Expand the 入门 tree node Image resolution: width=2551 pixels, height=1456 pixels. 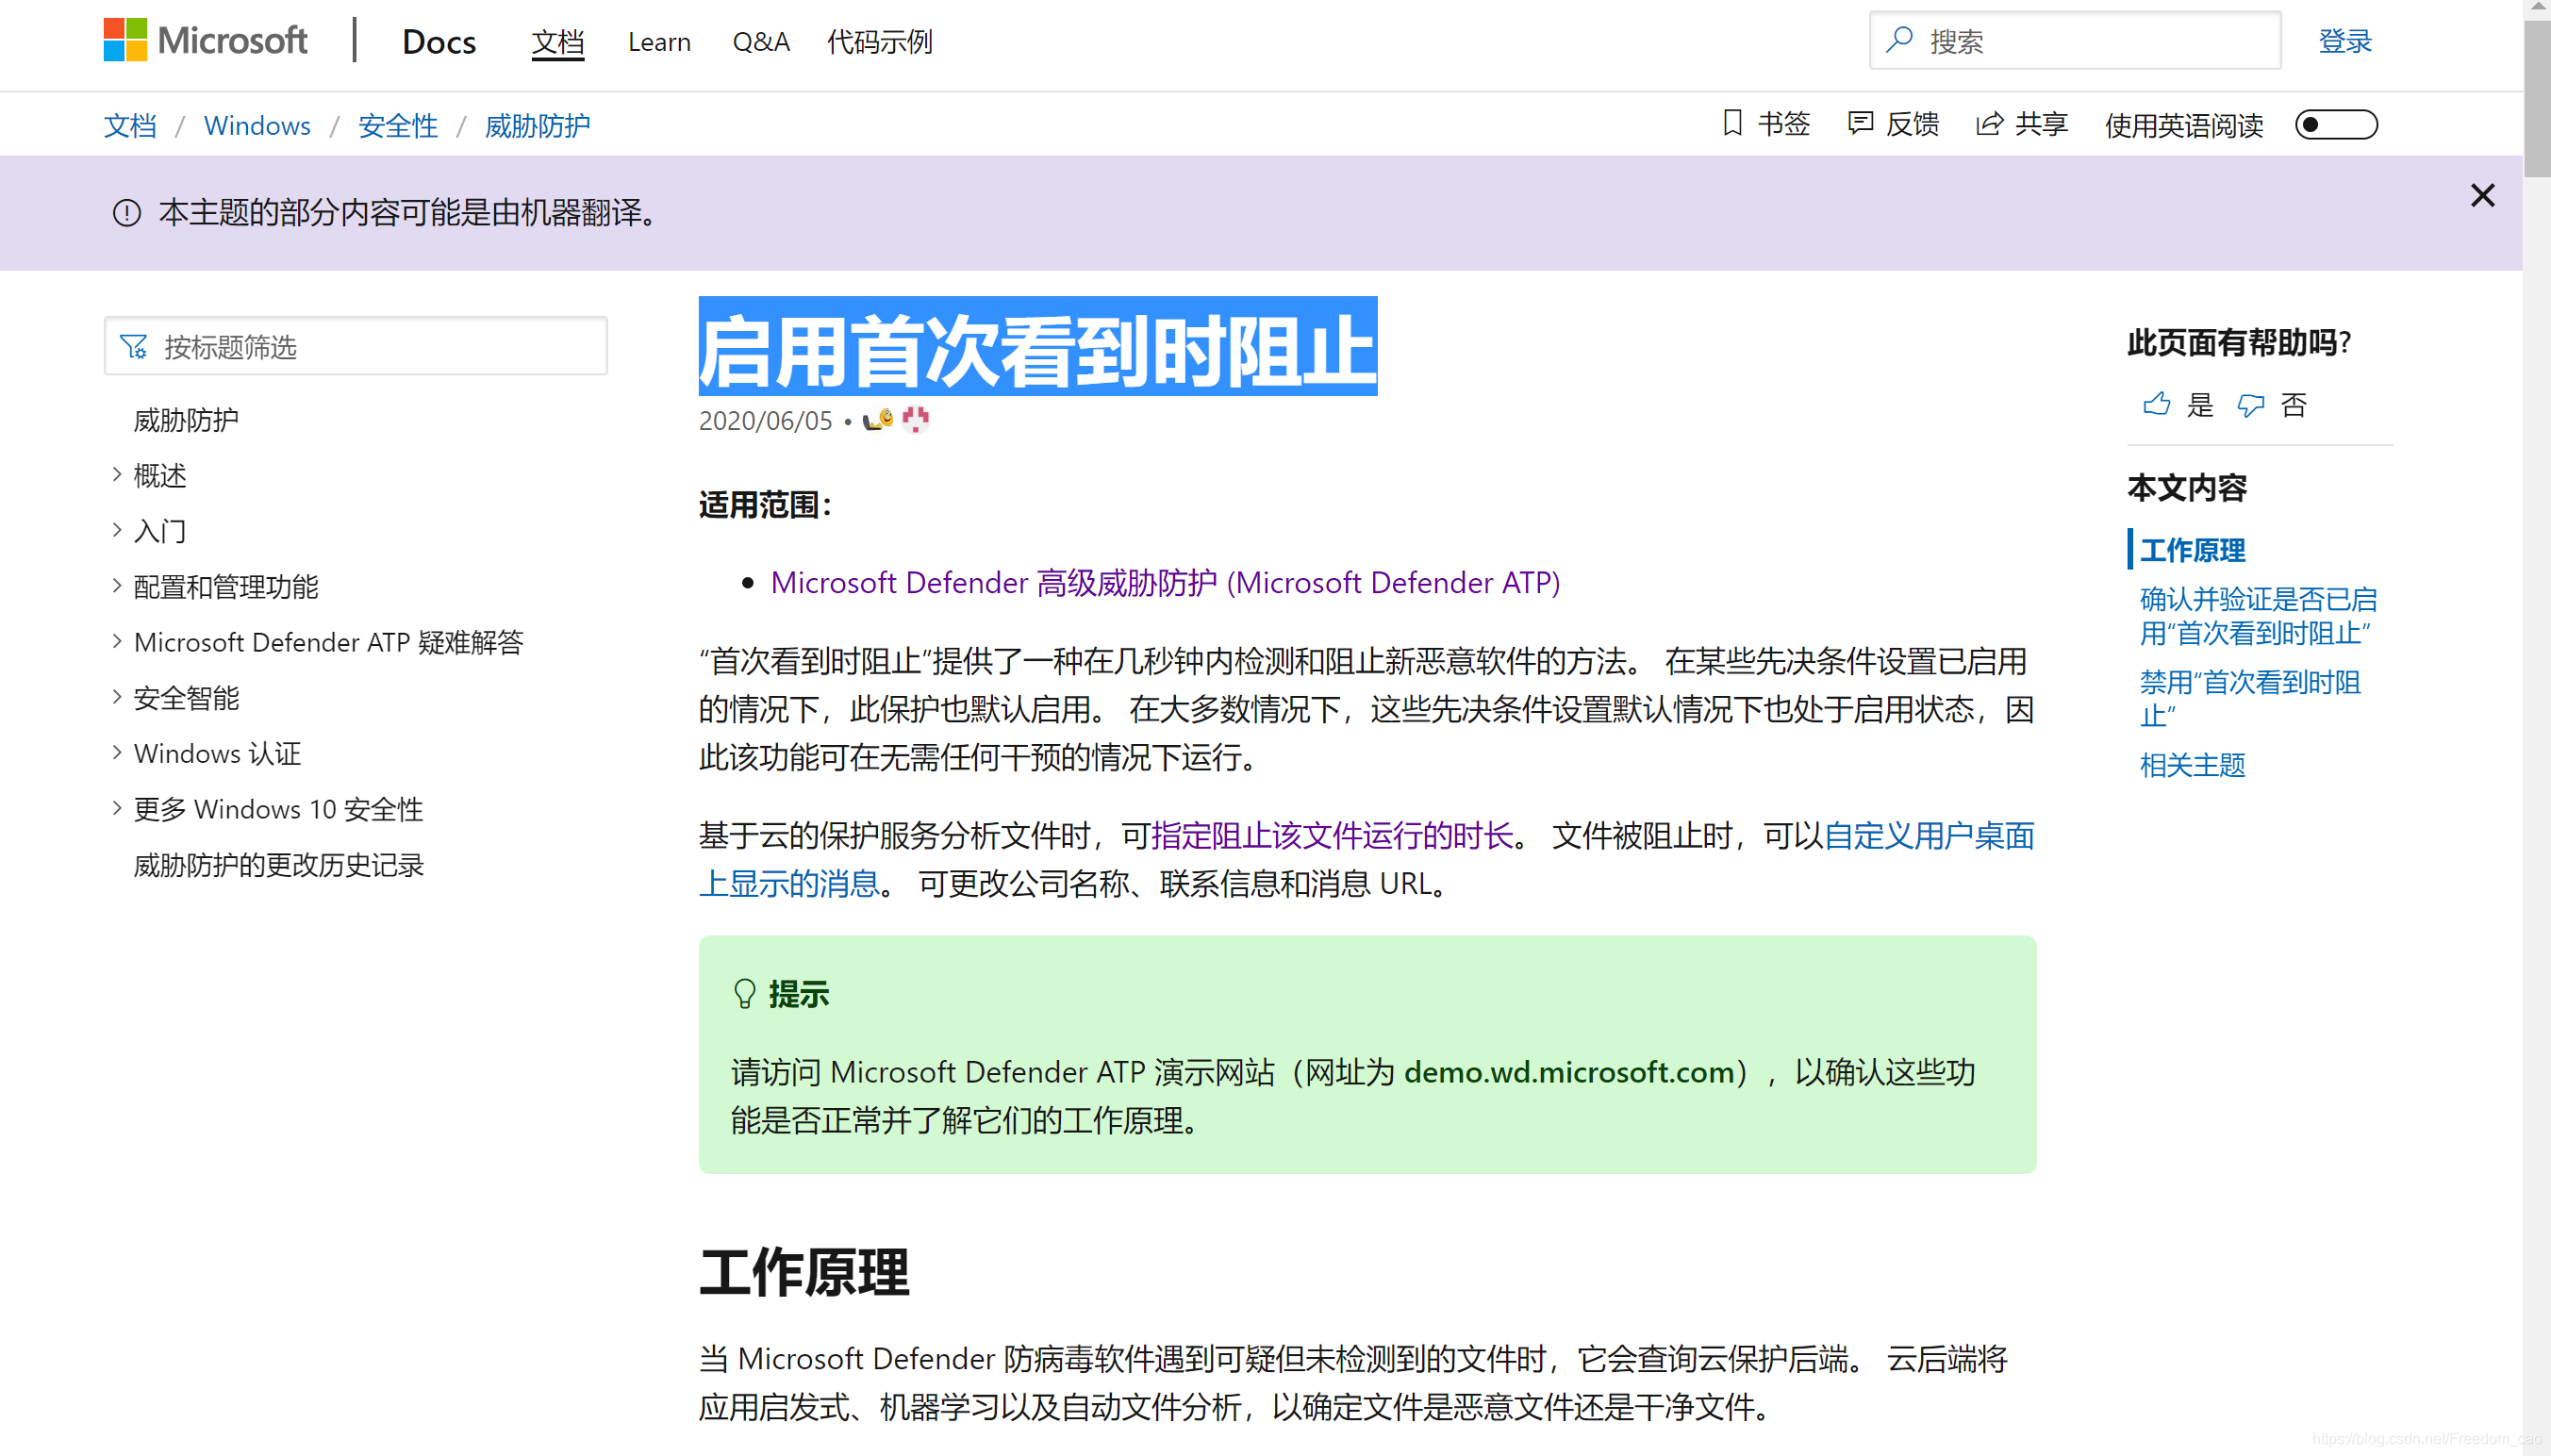(x=117, y=530)
